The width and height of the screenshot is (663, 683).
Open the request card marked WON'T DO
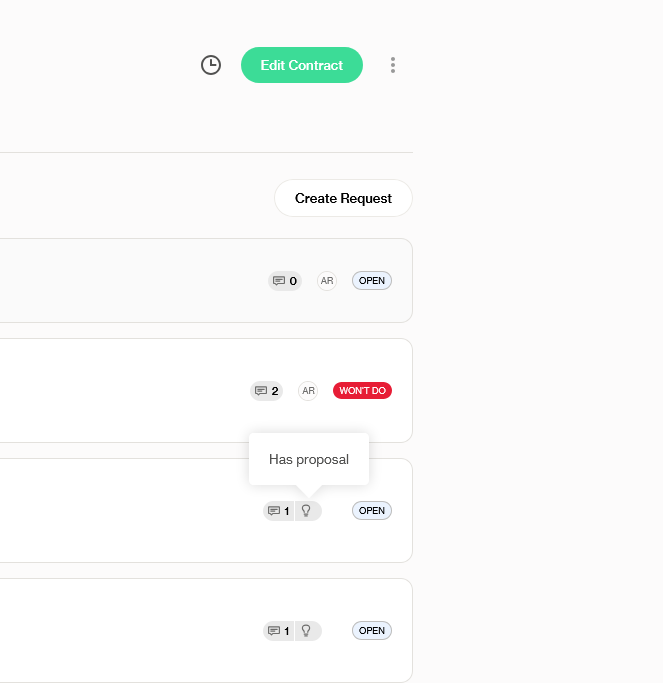pos(120,391)
